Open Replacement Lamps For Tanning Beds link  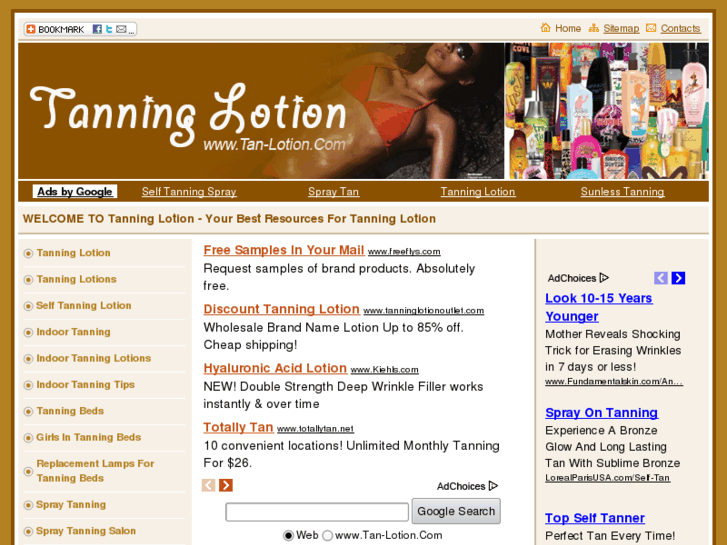pos(96,471)
